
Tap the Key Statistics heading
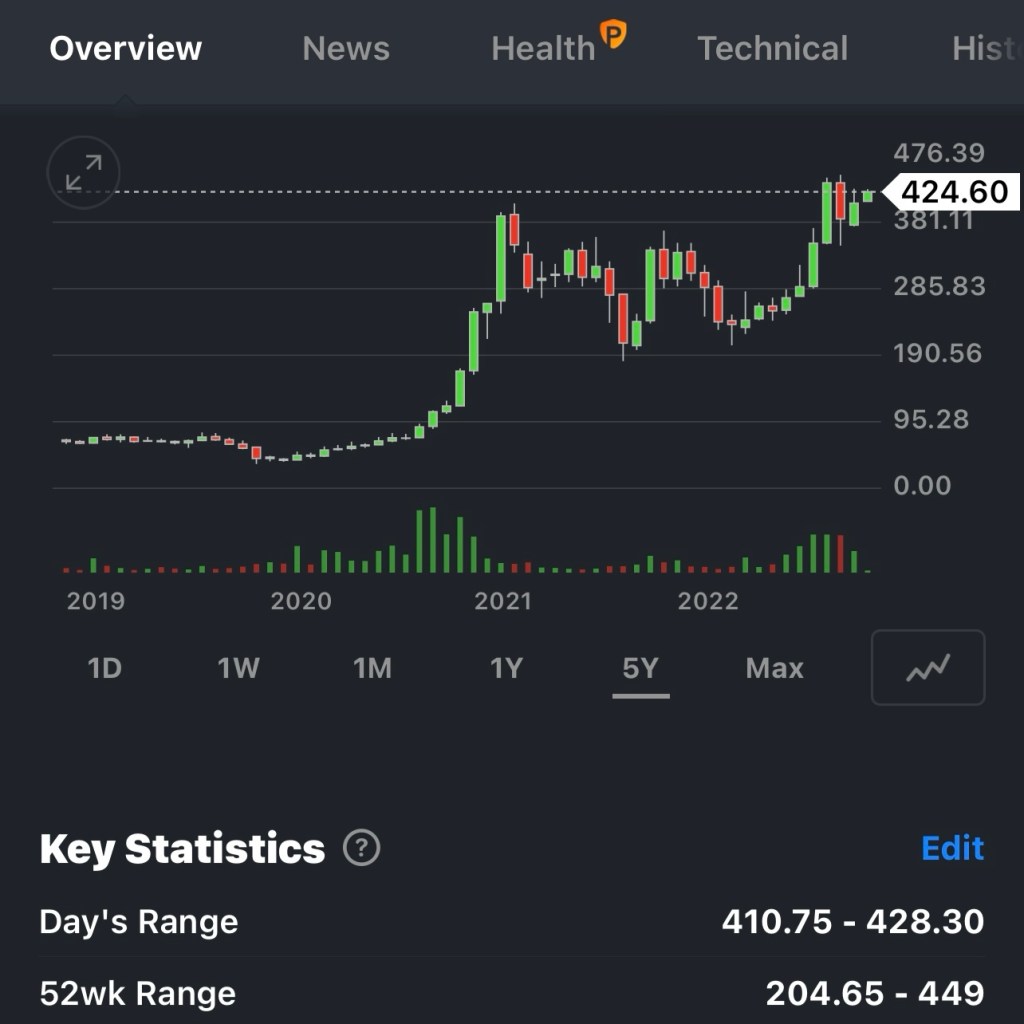[x=182, y=848]
